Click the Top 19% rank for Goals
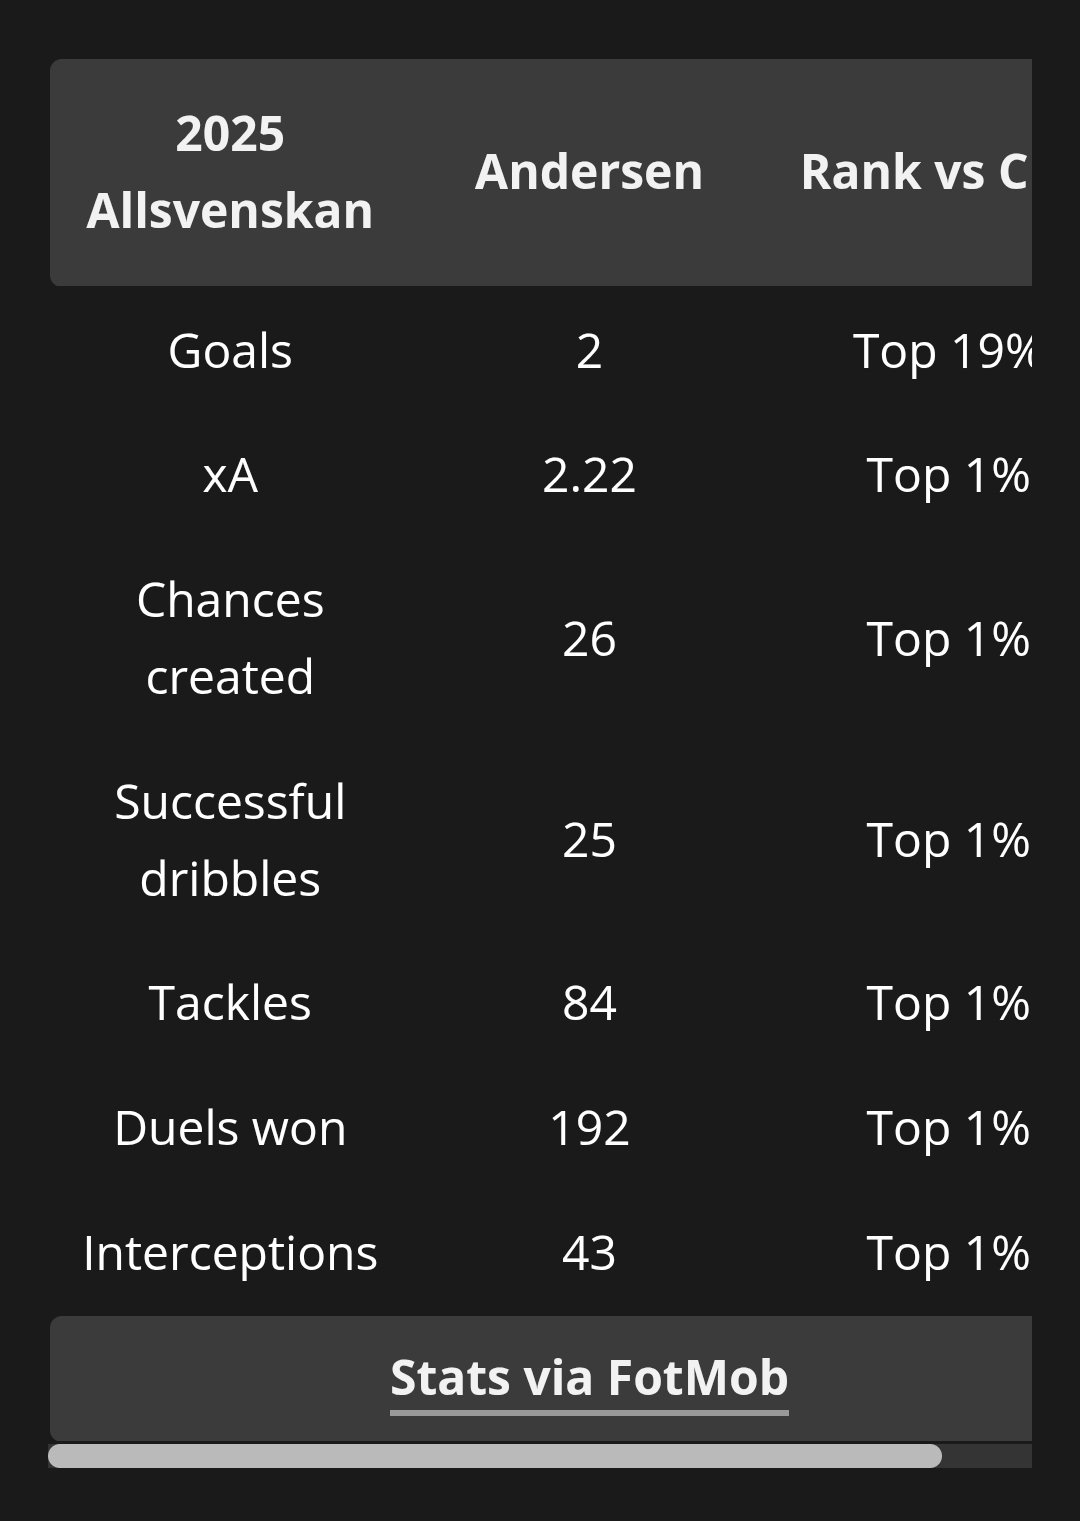Image resolution: width=1080 pixels, height=1521 pixels. (x=941, y=352)
